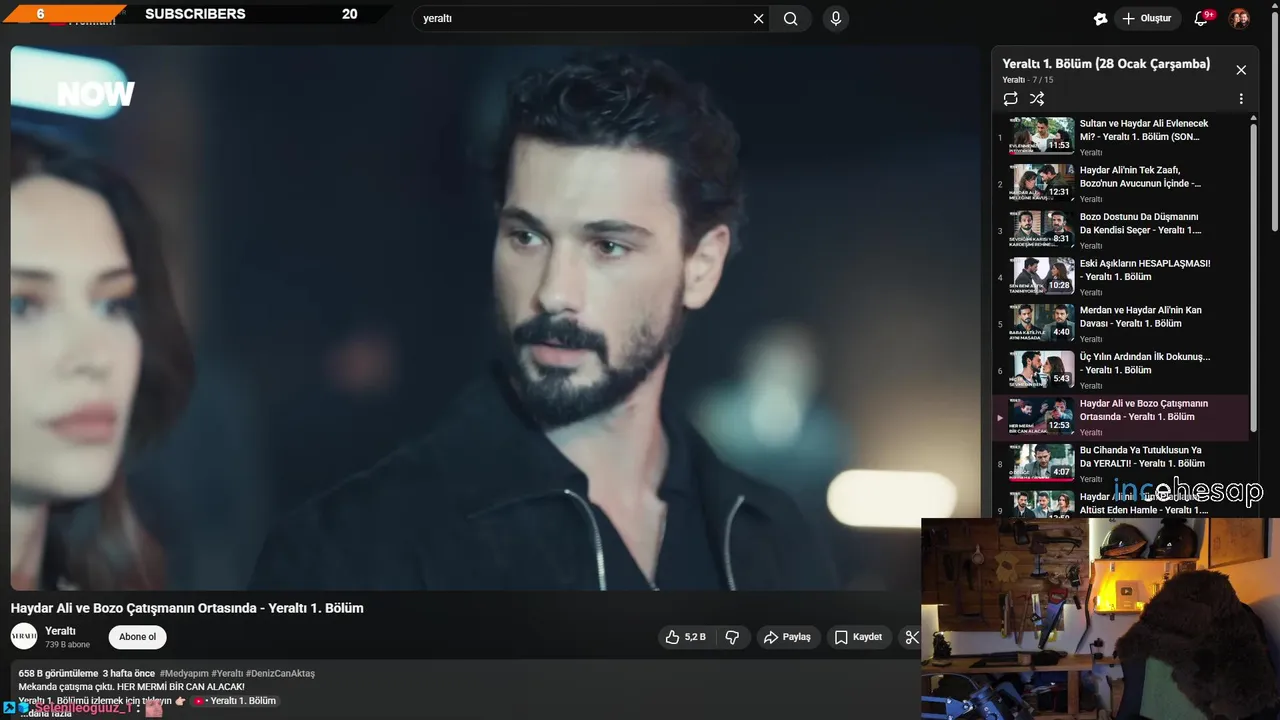Screen dimensions: 1280x720
Task: Open notifications bell
Action: [x=1202, y=18]
